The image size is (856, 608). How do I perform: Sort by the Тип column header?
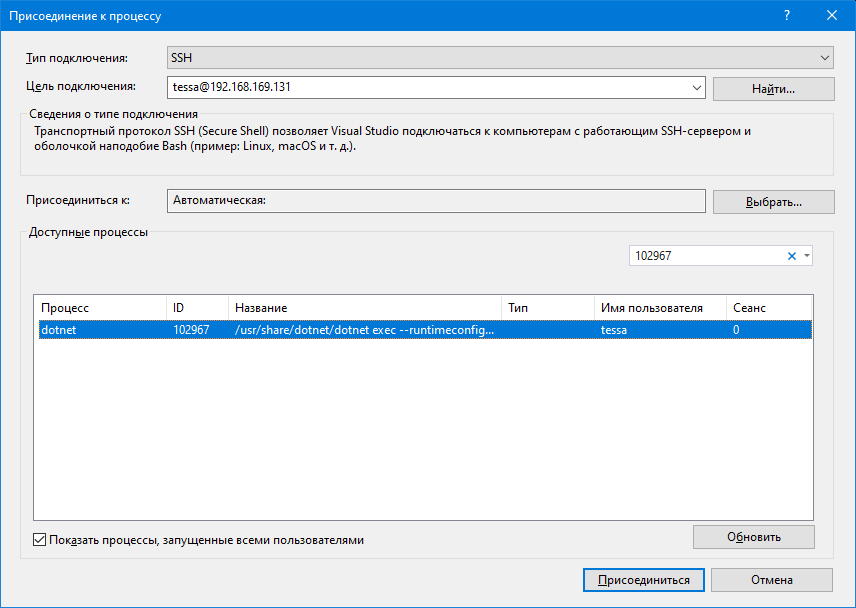tap(547, 308)
